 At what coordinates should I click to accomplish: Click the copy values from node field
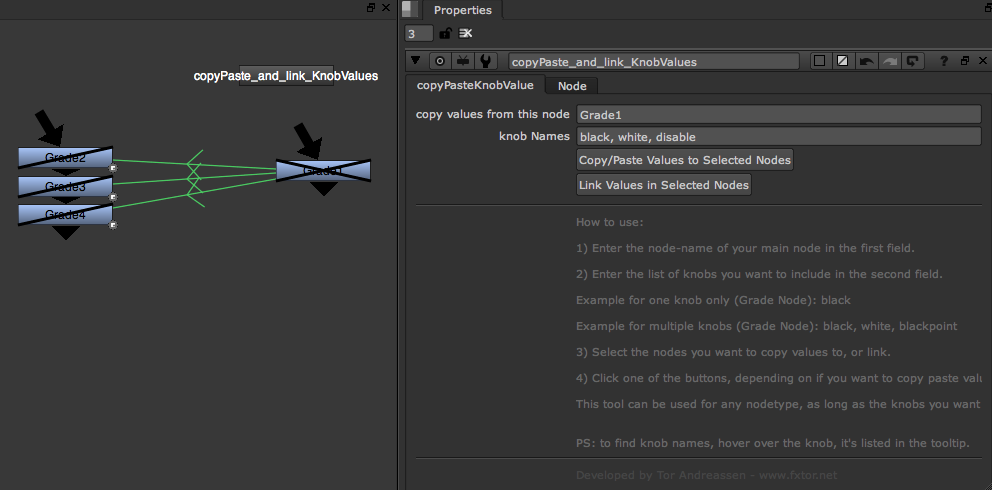pyautogui.click(x=778, y=115)
